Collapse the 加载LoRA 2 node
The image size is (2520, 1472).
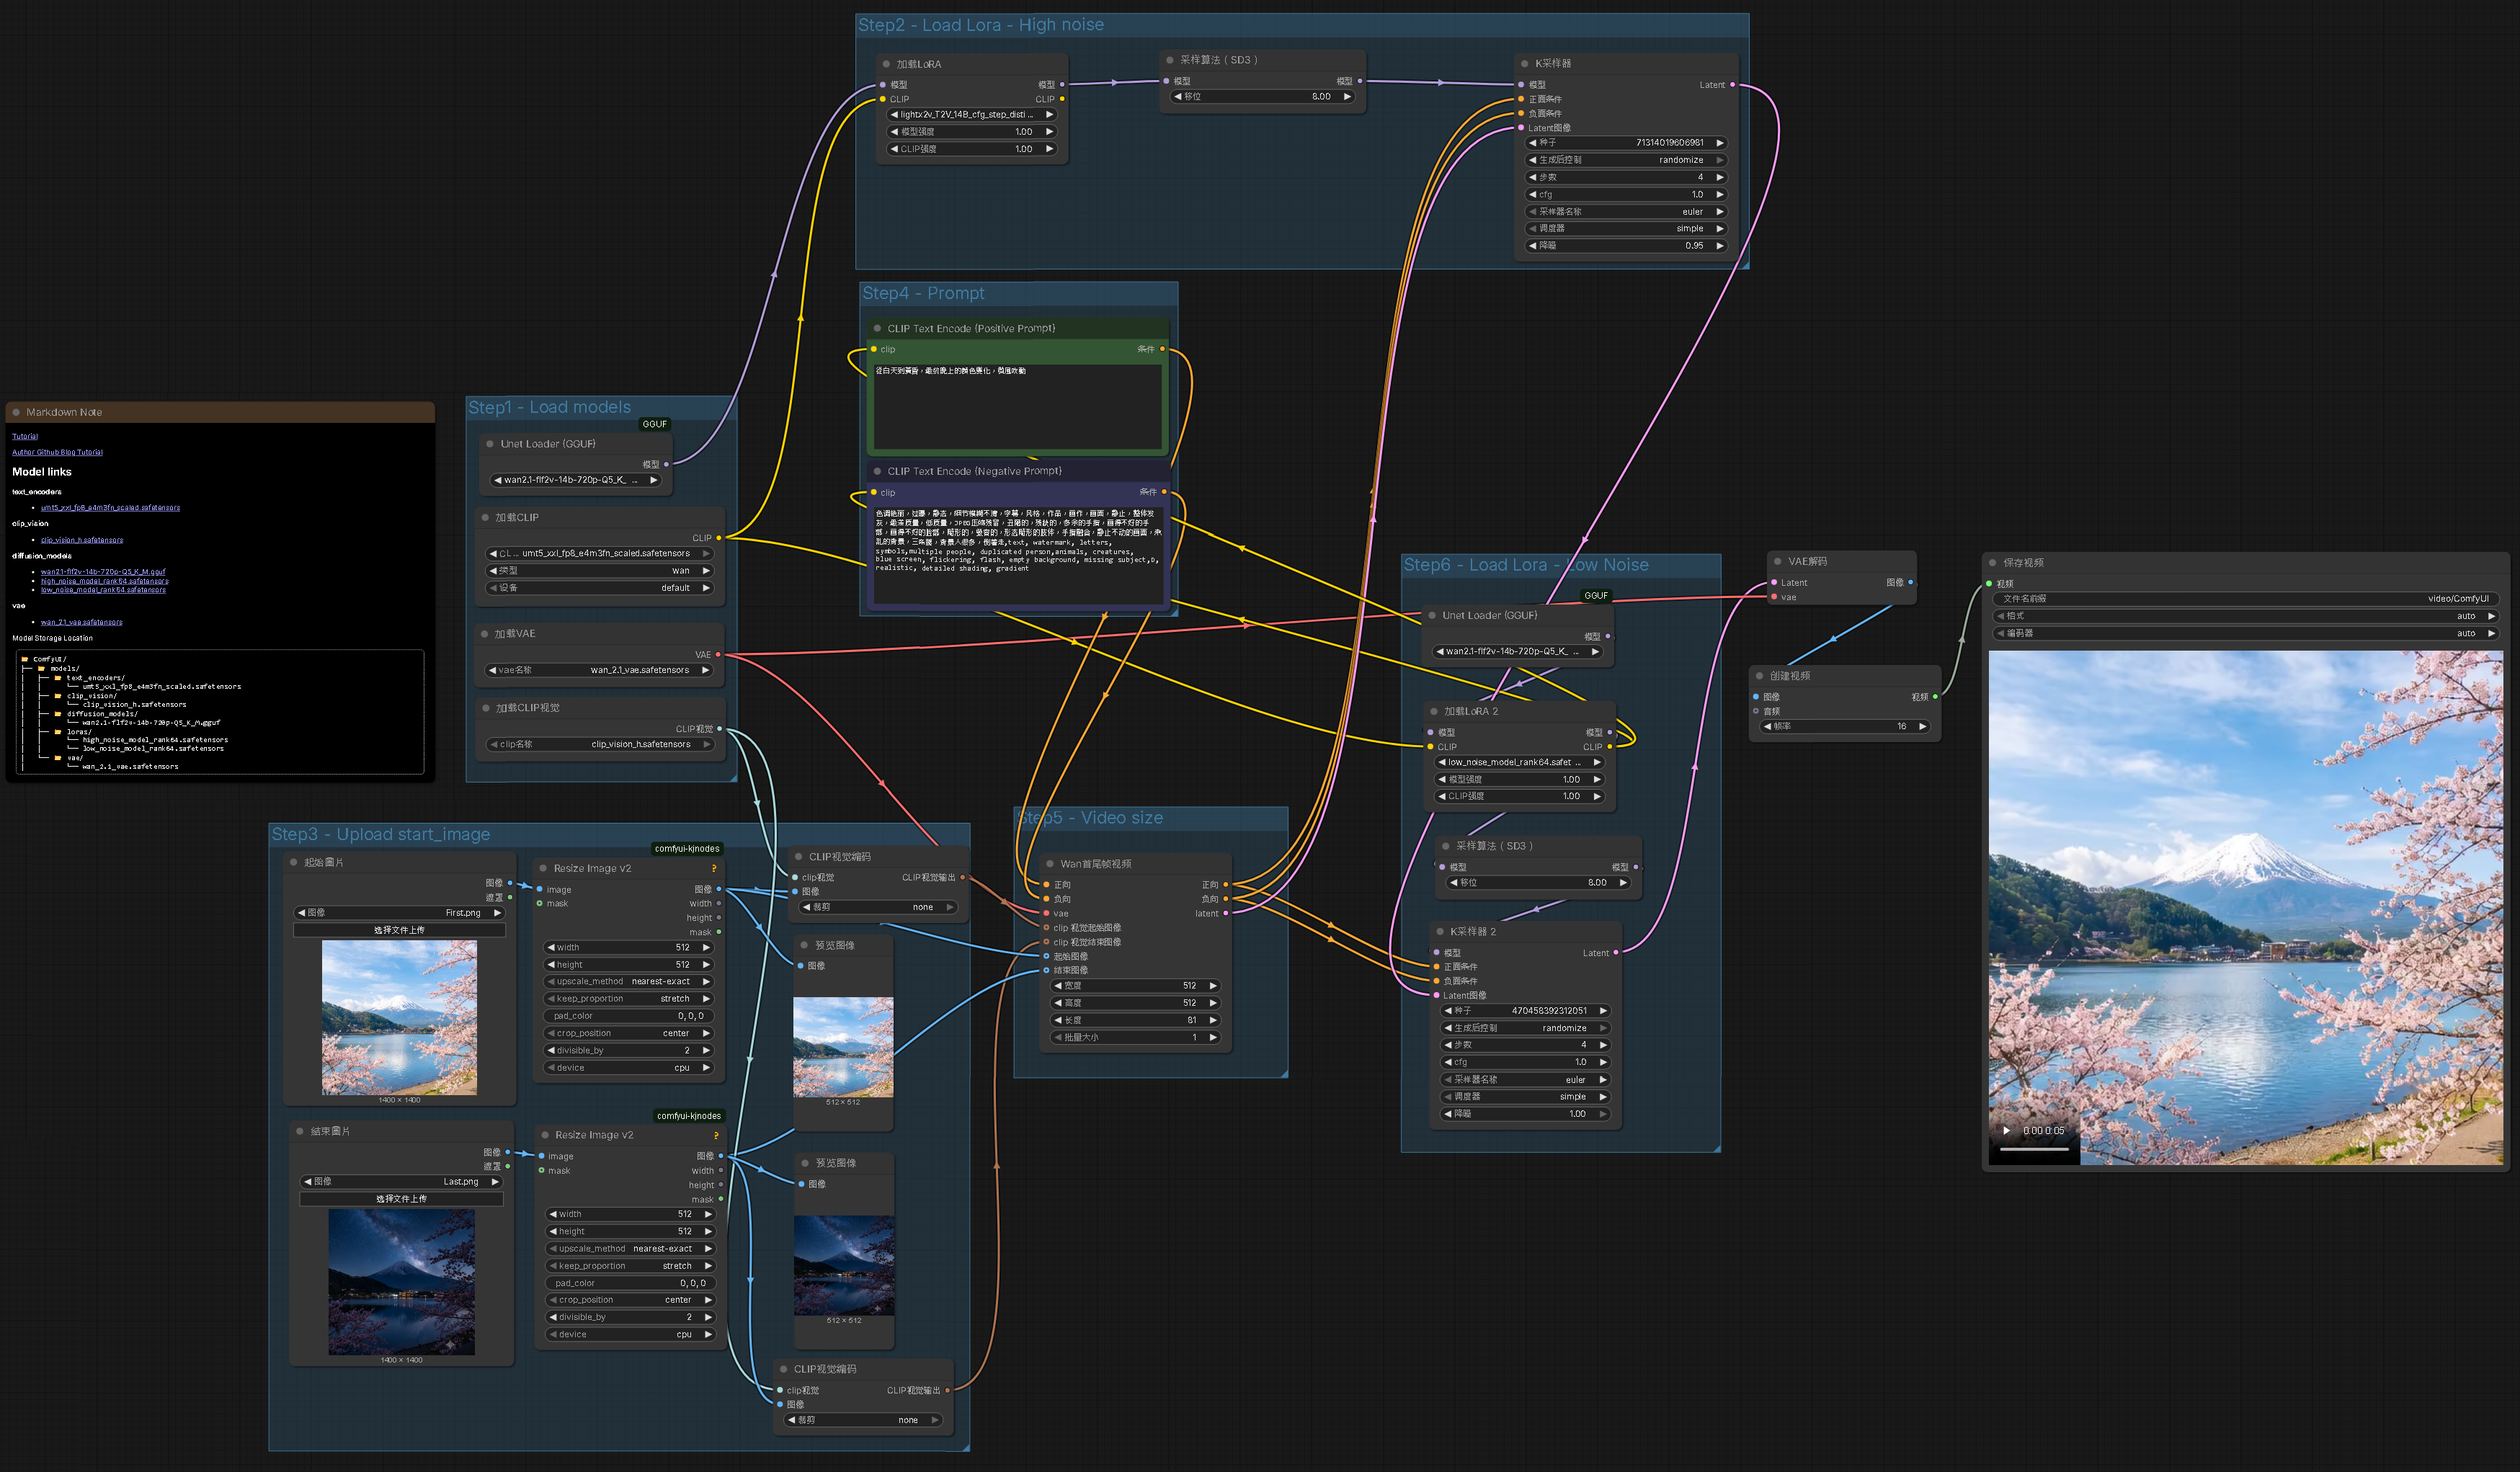[x=1434, y=712]
